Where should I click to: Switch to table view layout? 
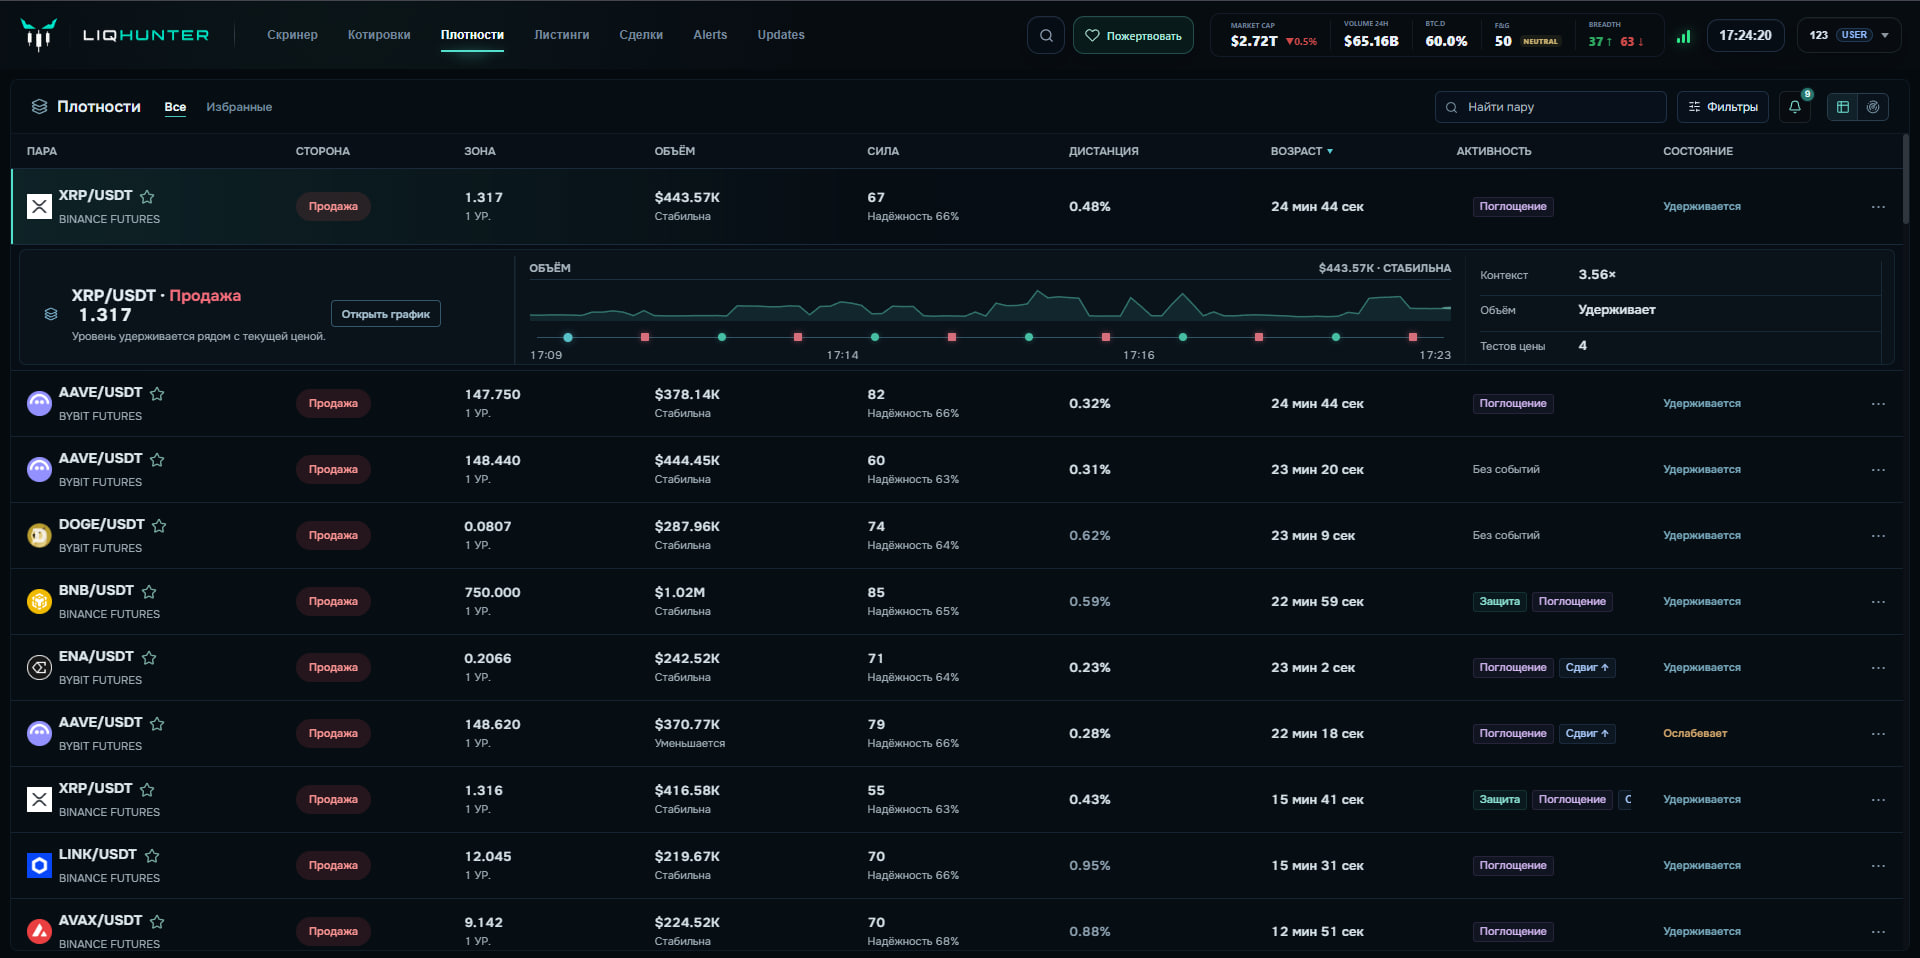click(x=1843, y=107)
